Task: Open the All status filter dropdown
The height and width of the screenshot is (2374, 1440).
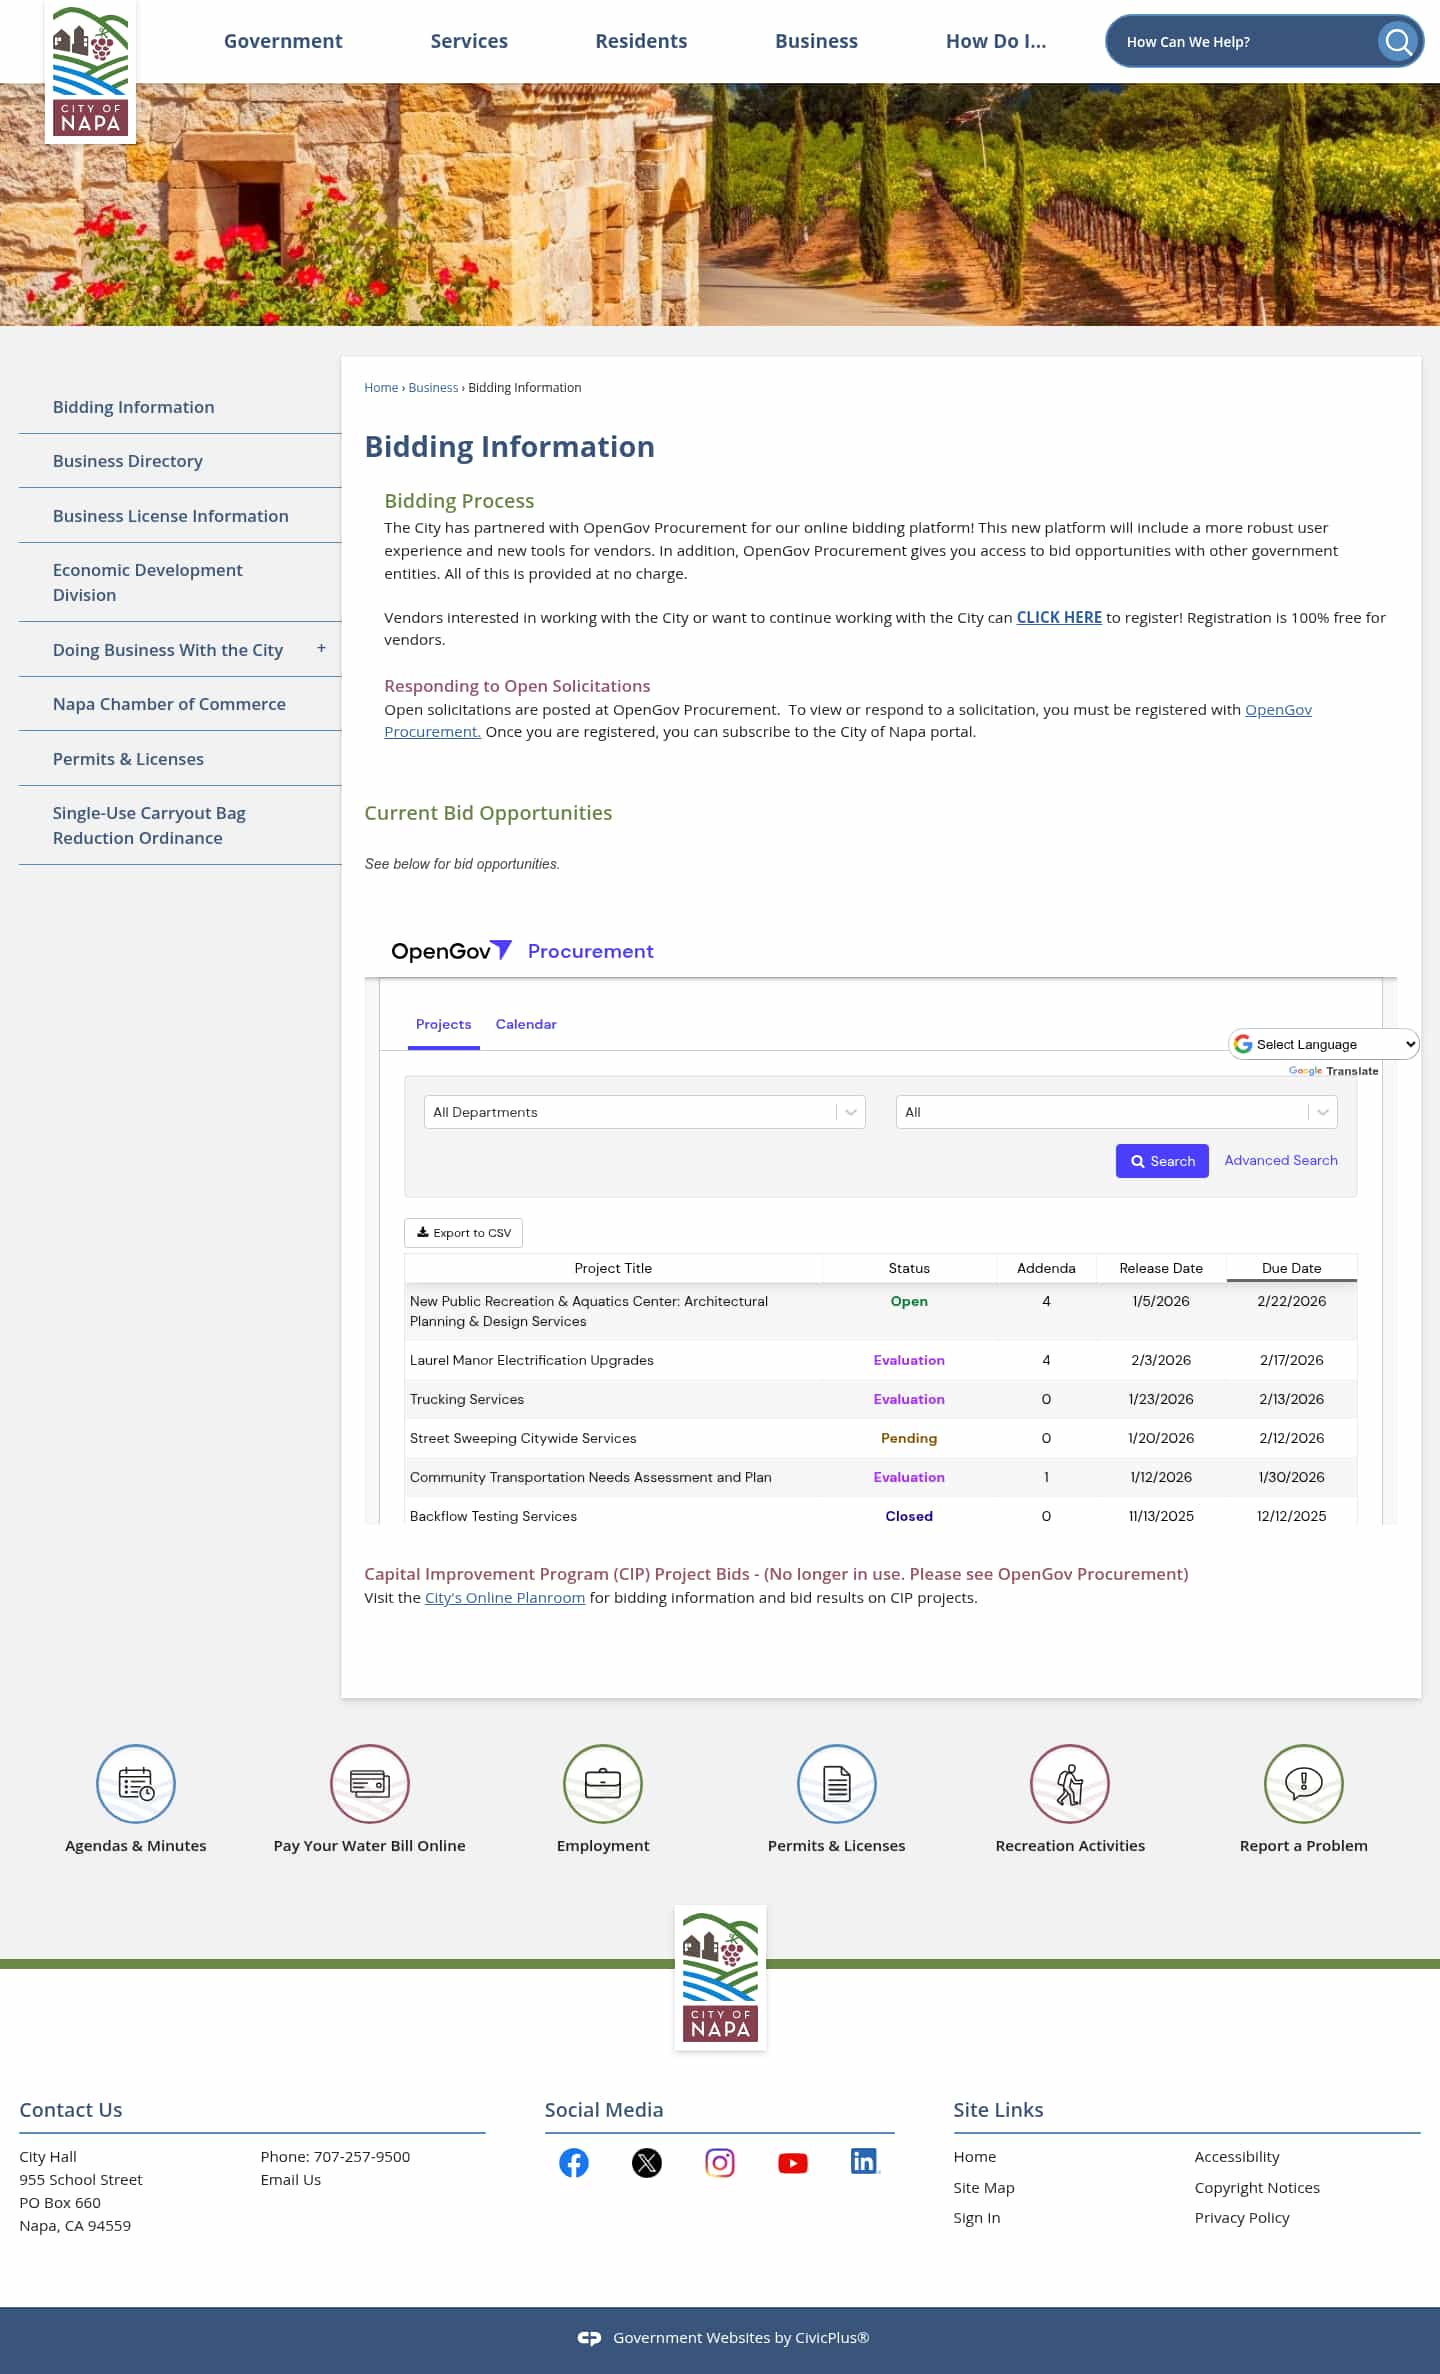Action: [x=1117, y=1112]
